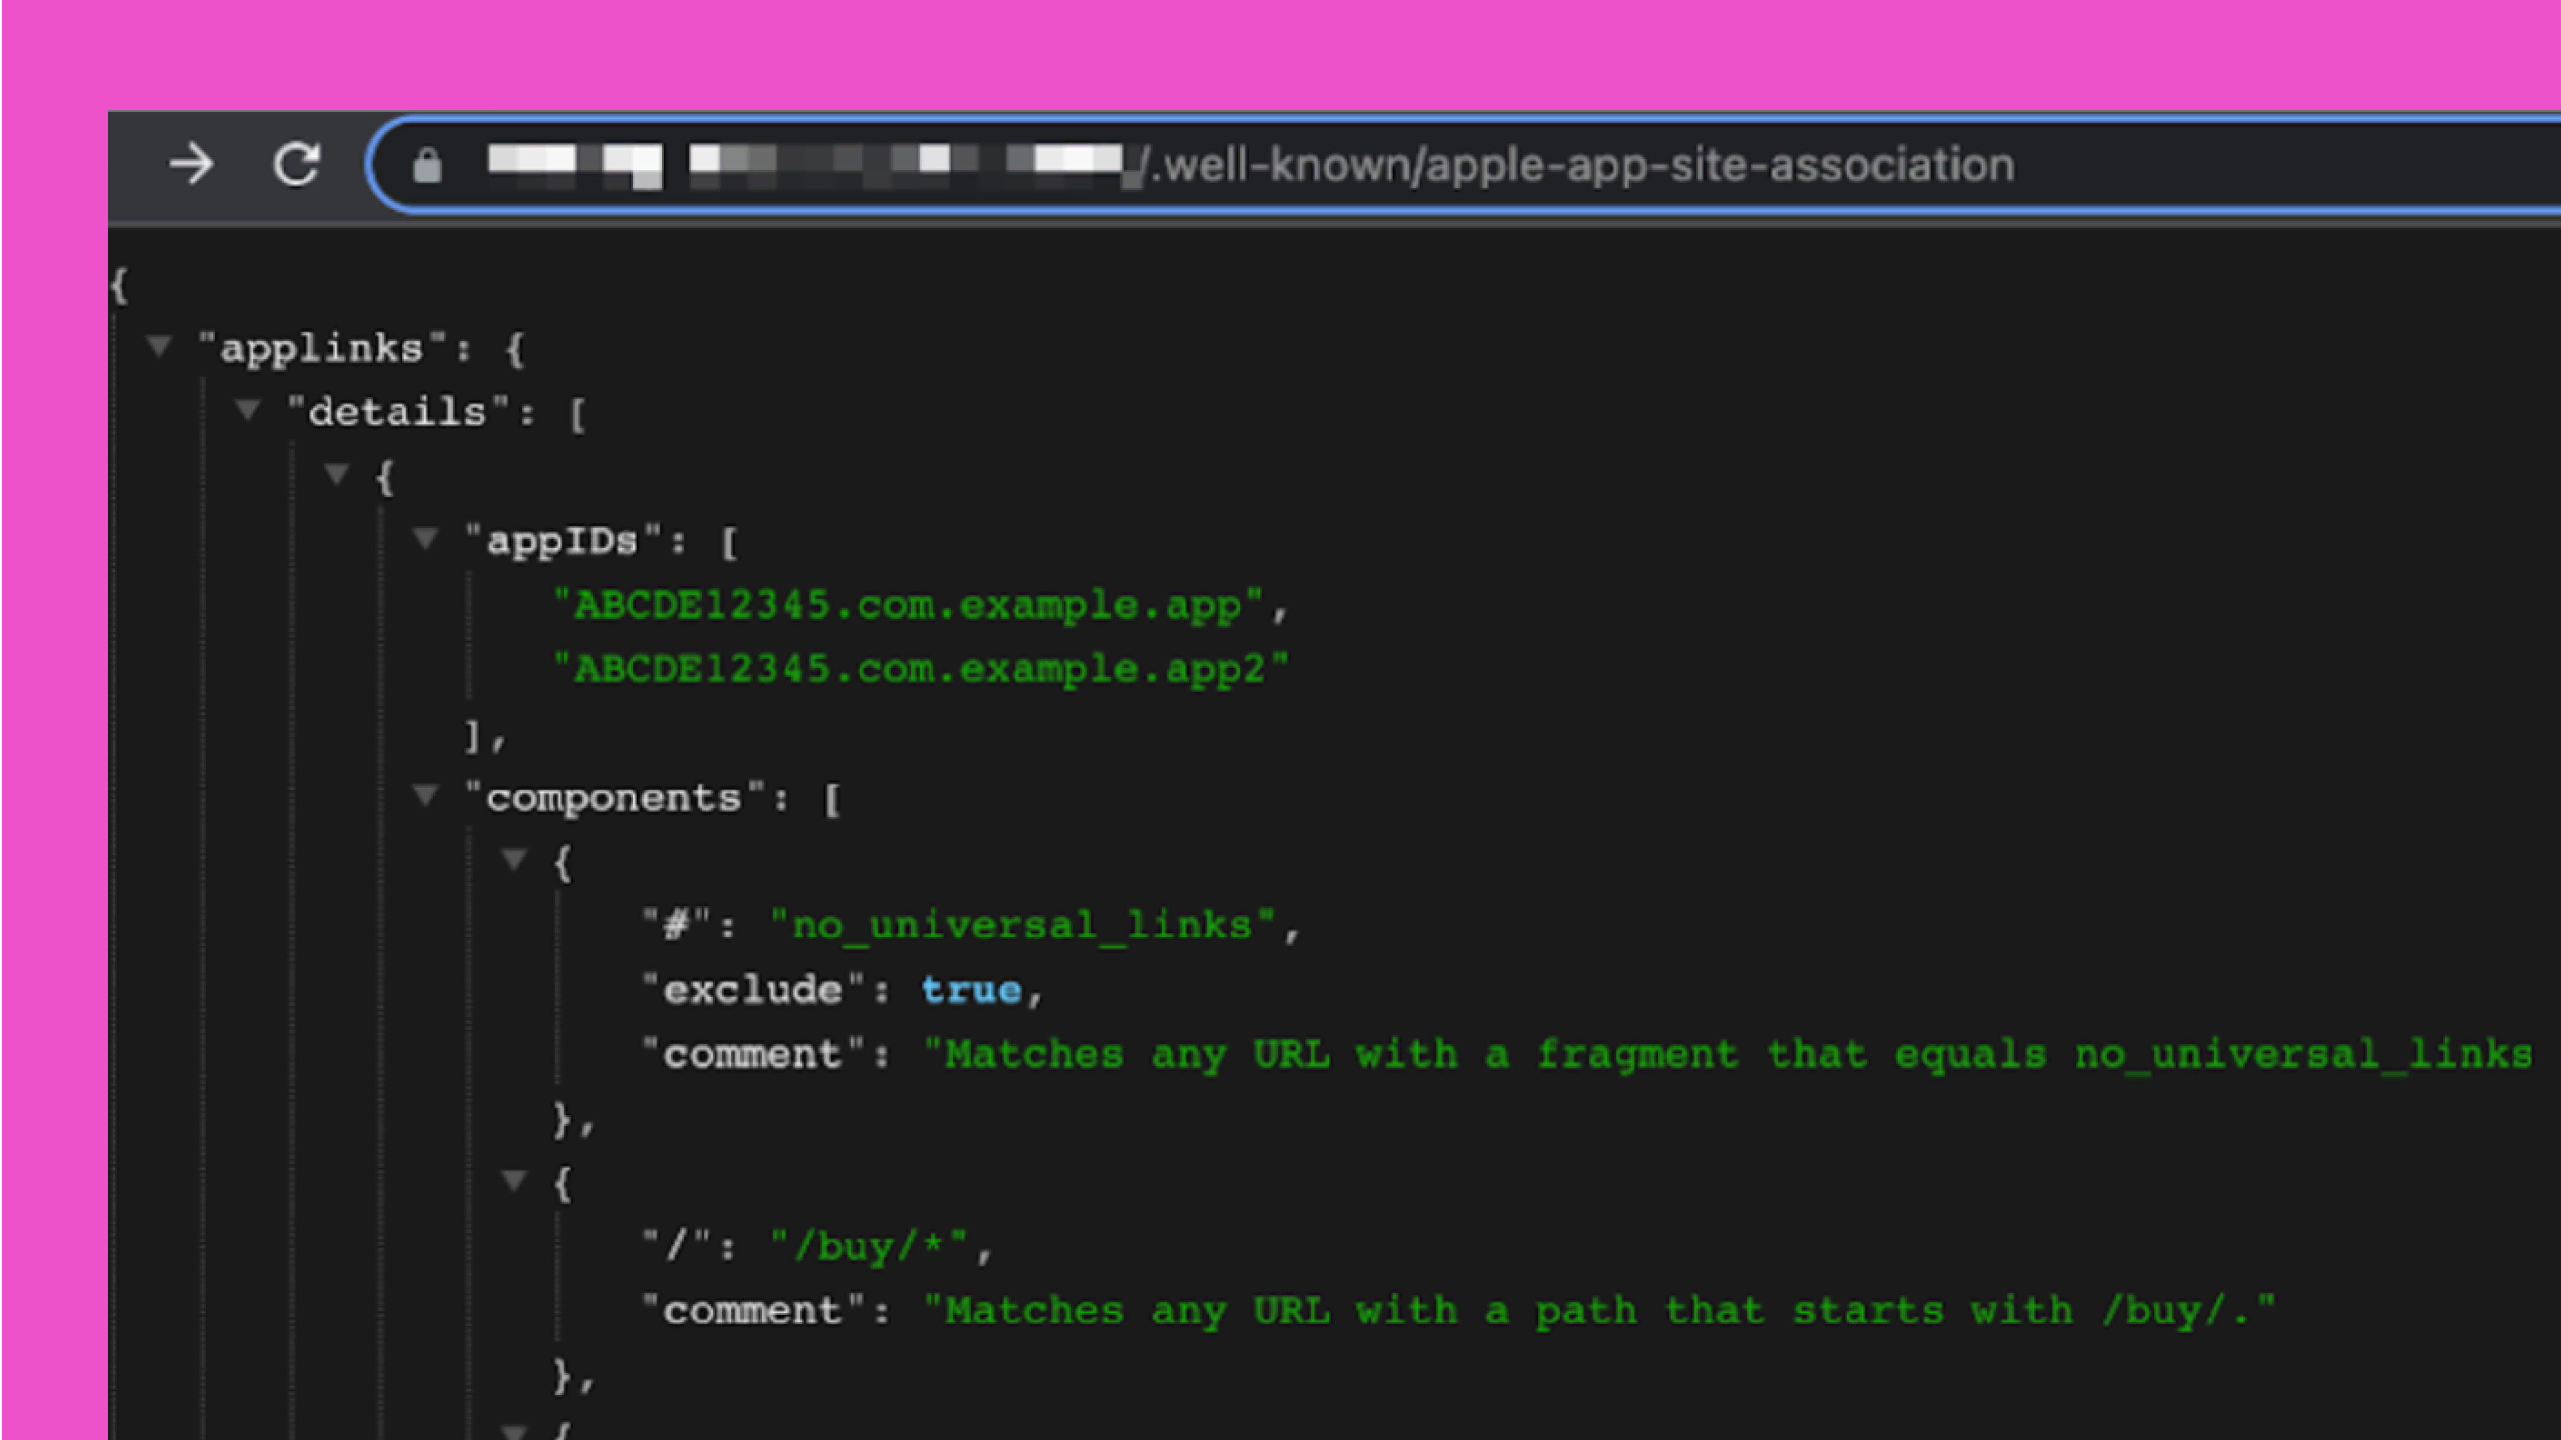Click the "ABCDE12345.com.example.app2" string value
2561x1440 pixels.
click(921, 669)
